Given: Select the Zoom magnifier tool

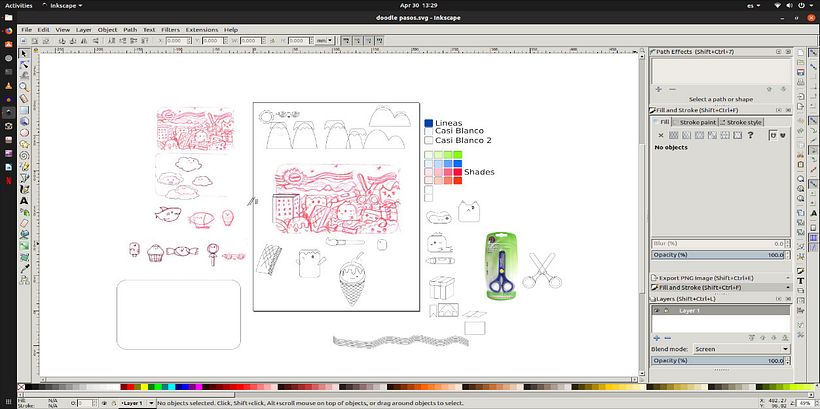Looking at the screenshot, I should point(24,87).
